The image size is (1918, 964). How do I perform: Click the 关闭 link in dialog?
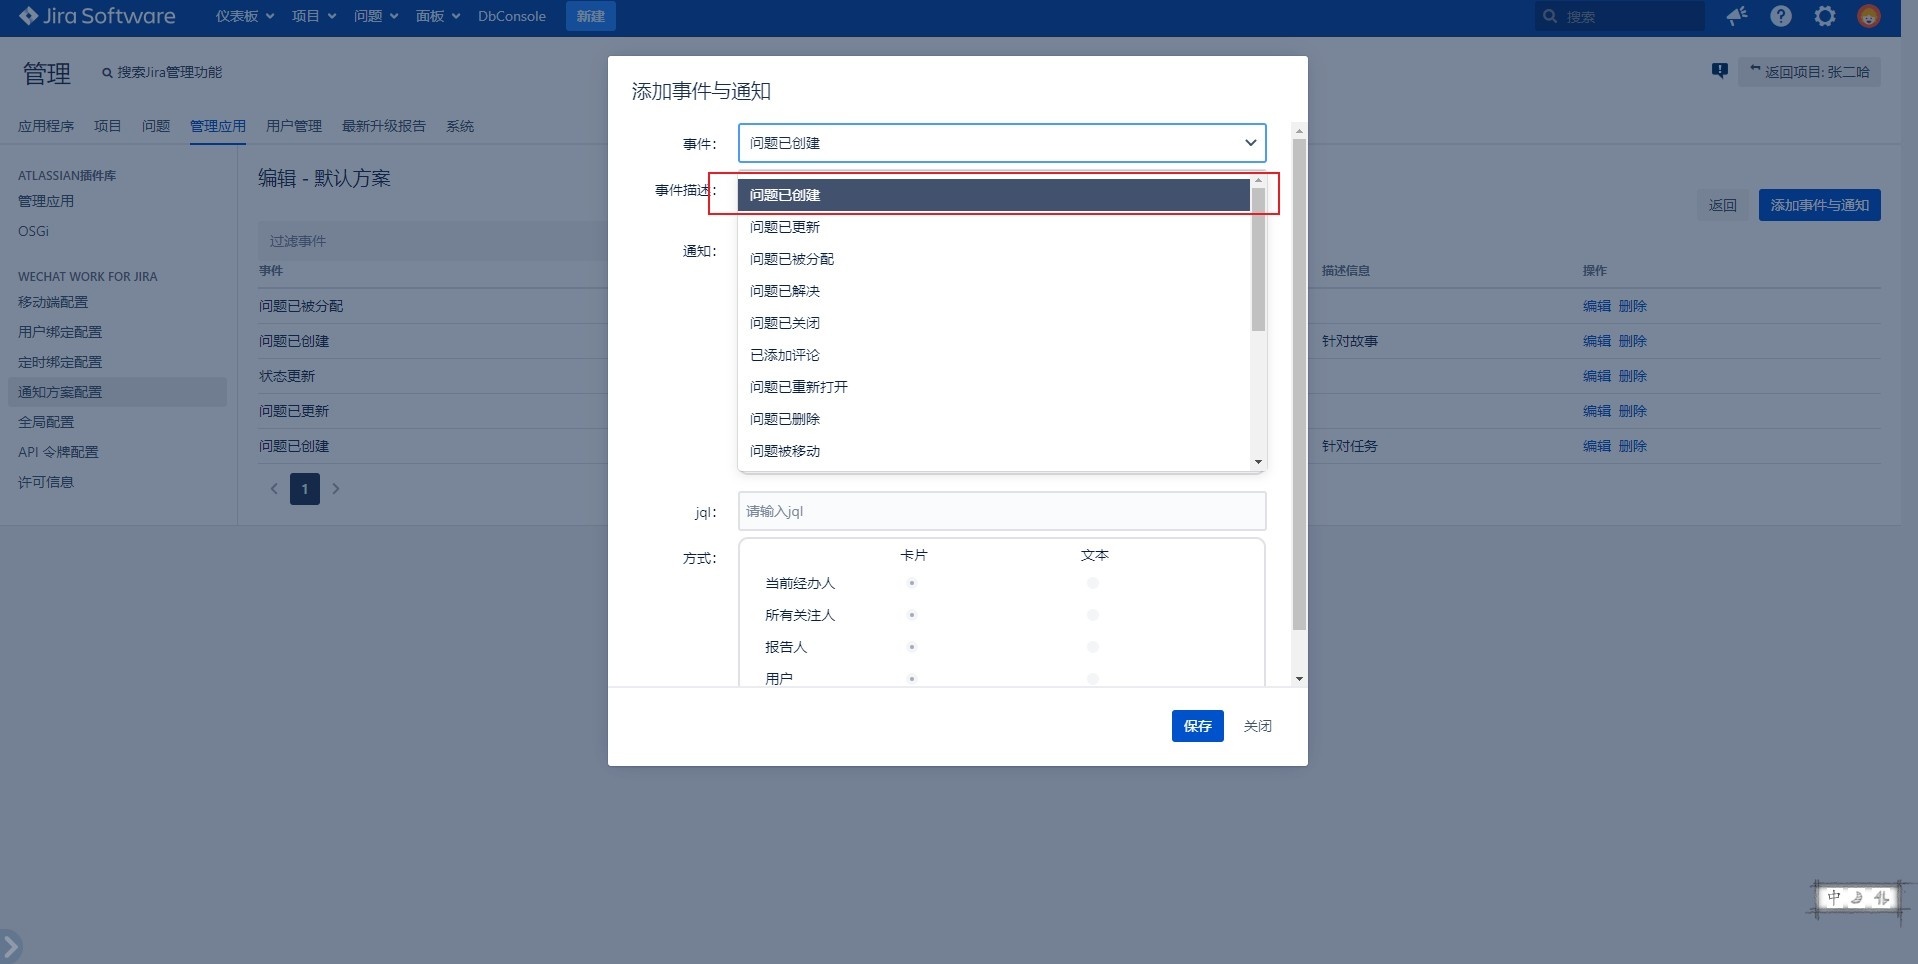click(1257, 726)
